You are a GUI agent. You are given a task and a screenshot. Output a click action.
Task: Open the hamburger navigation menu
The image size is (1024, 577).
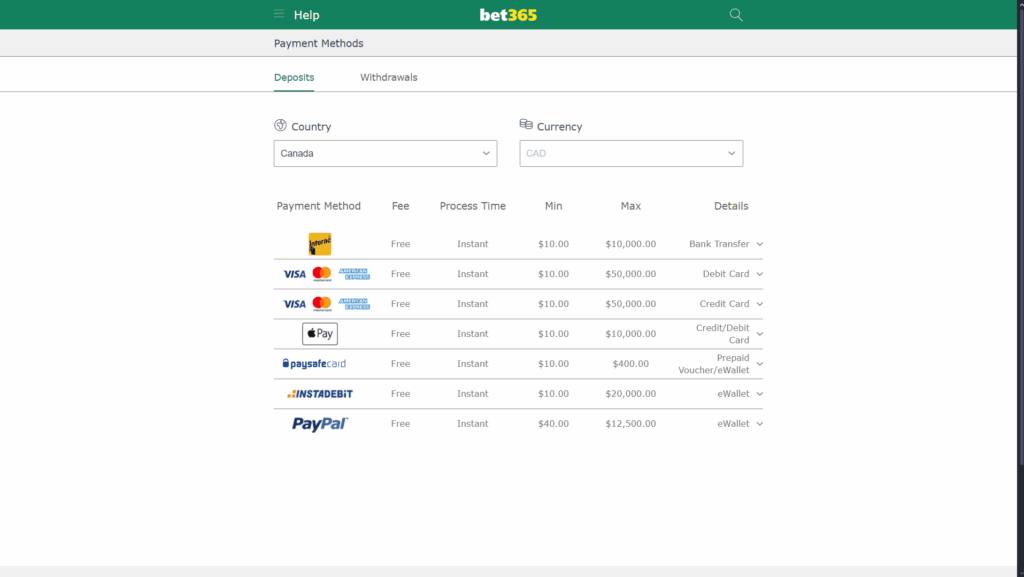[x=278, y=14]
